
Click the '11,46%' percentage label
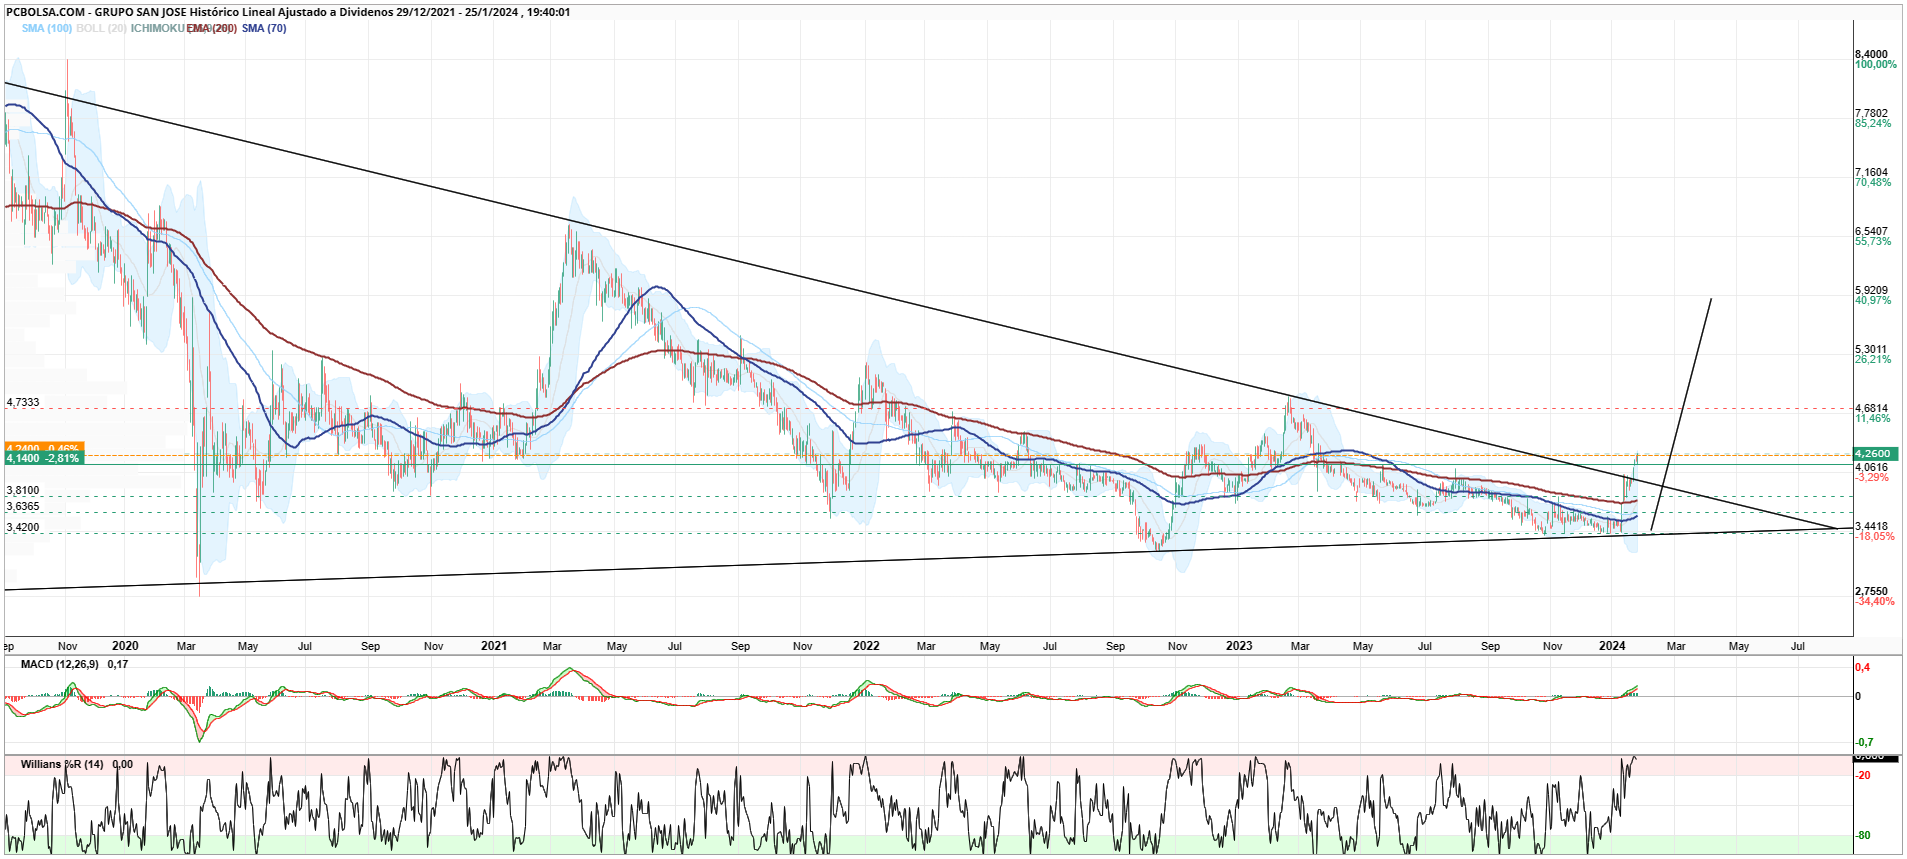click(x=1873, y=419)
